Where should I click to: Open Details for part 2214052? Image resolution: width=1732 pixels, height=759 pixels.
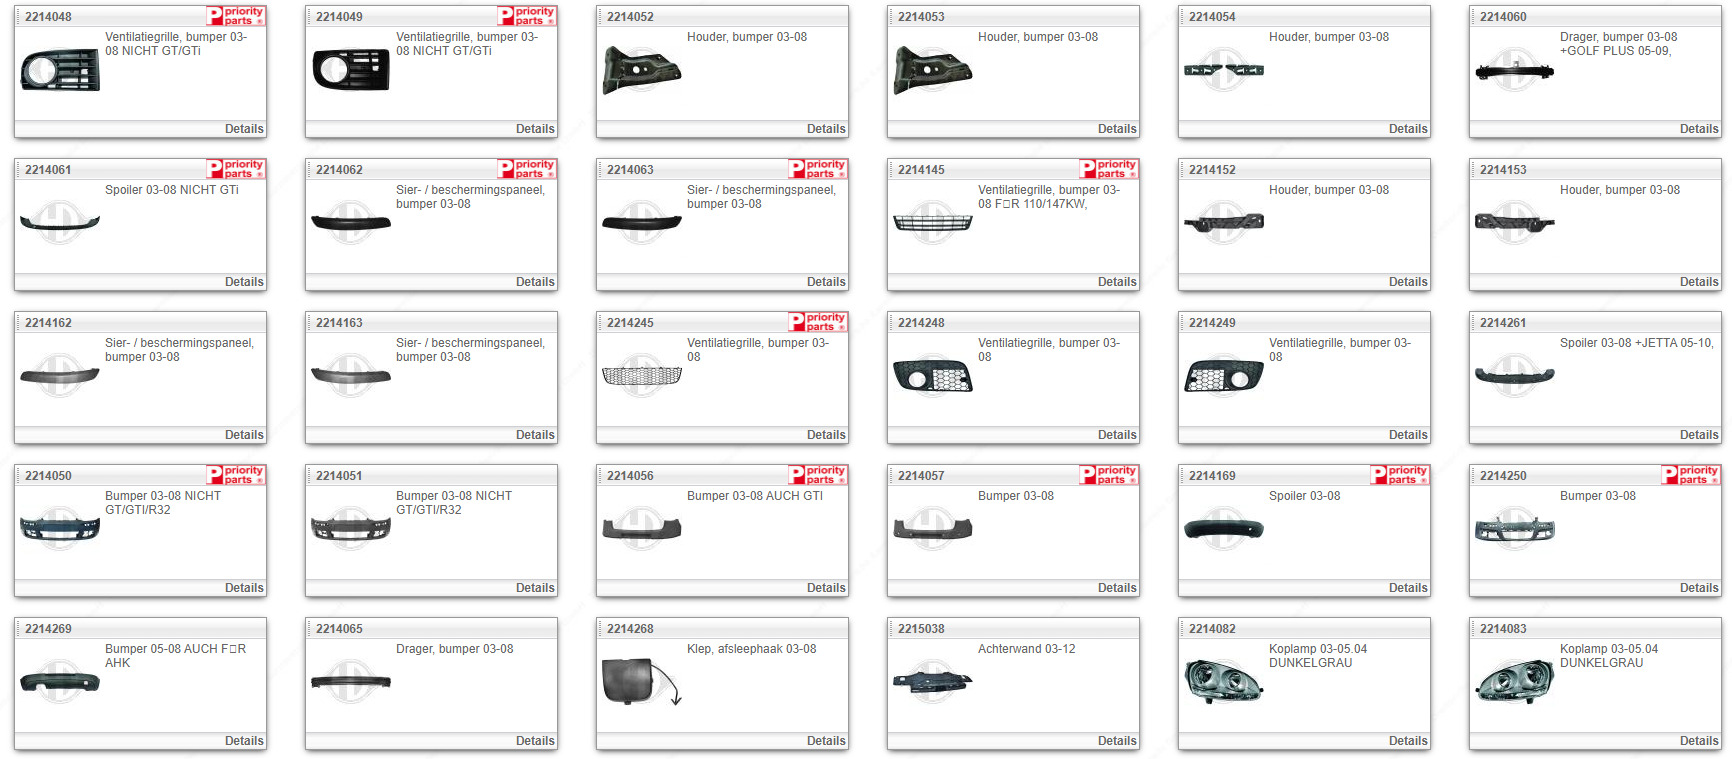[x=825, y=129]
